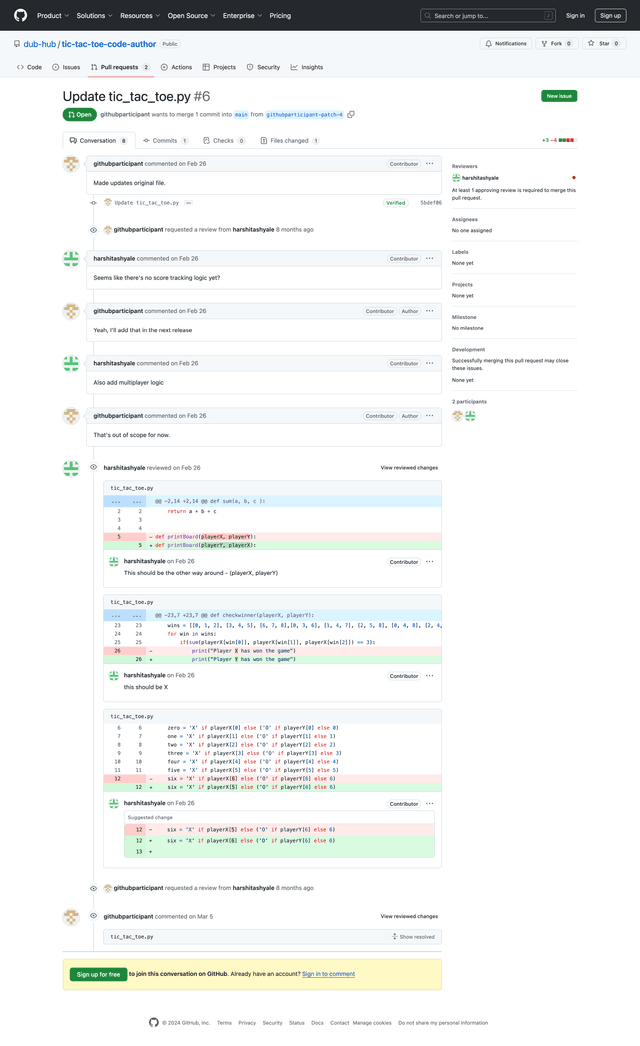Open the Pull requests tab
This screenshot has width=640, height=1046.
[120, 67]
